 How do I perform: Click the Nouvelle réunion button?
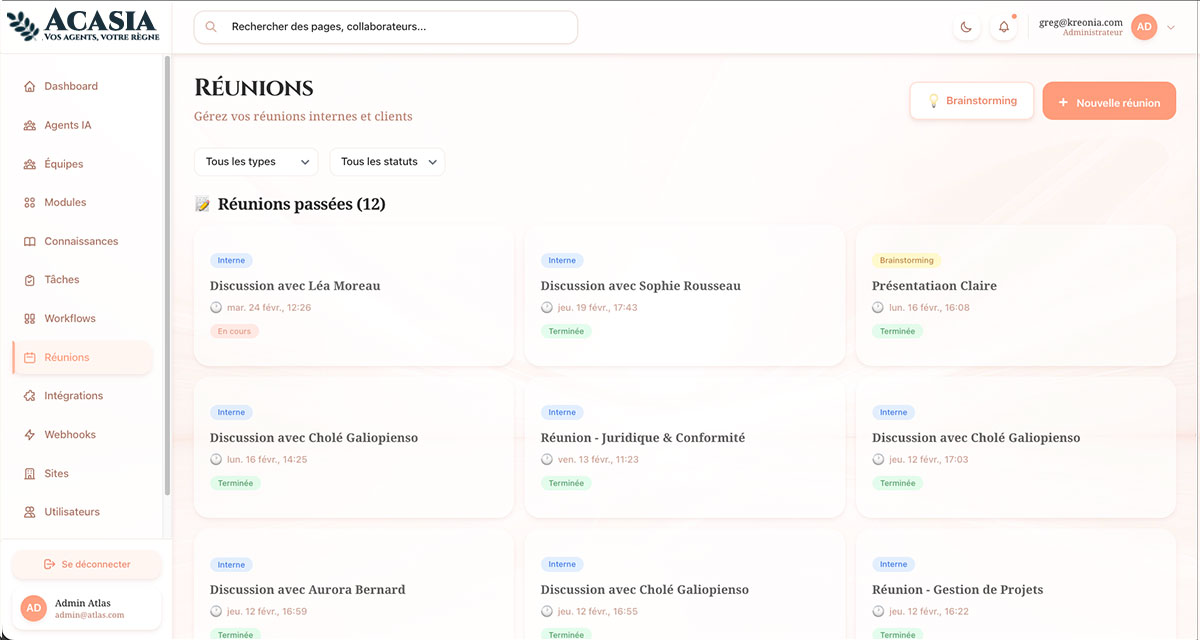pos(1109,101)
